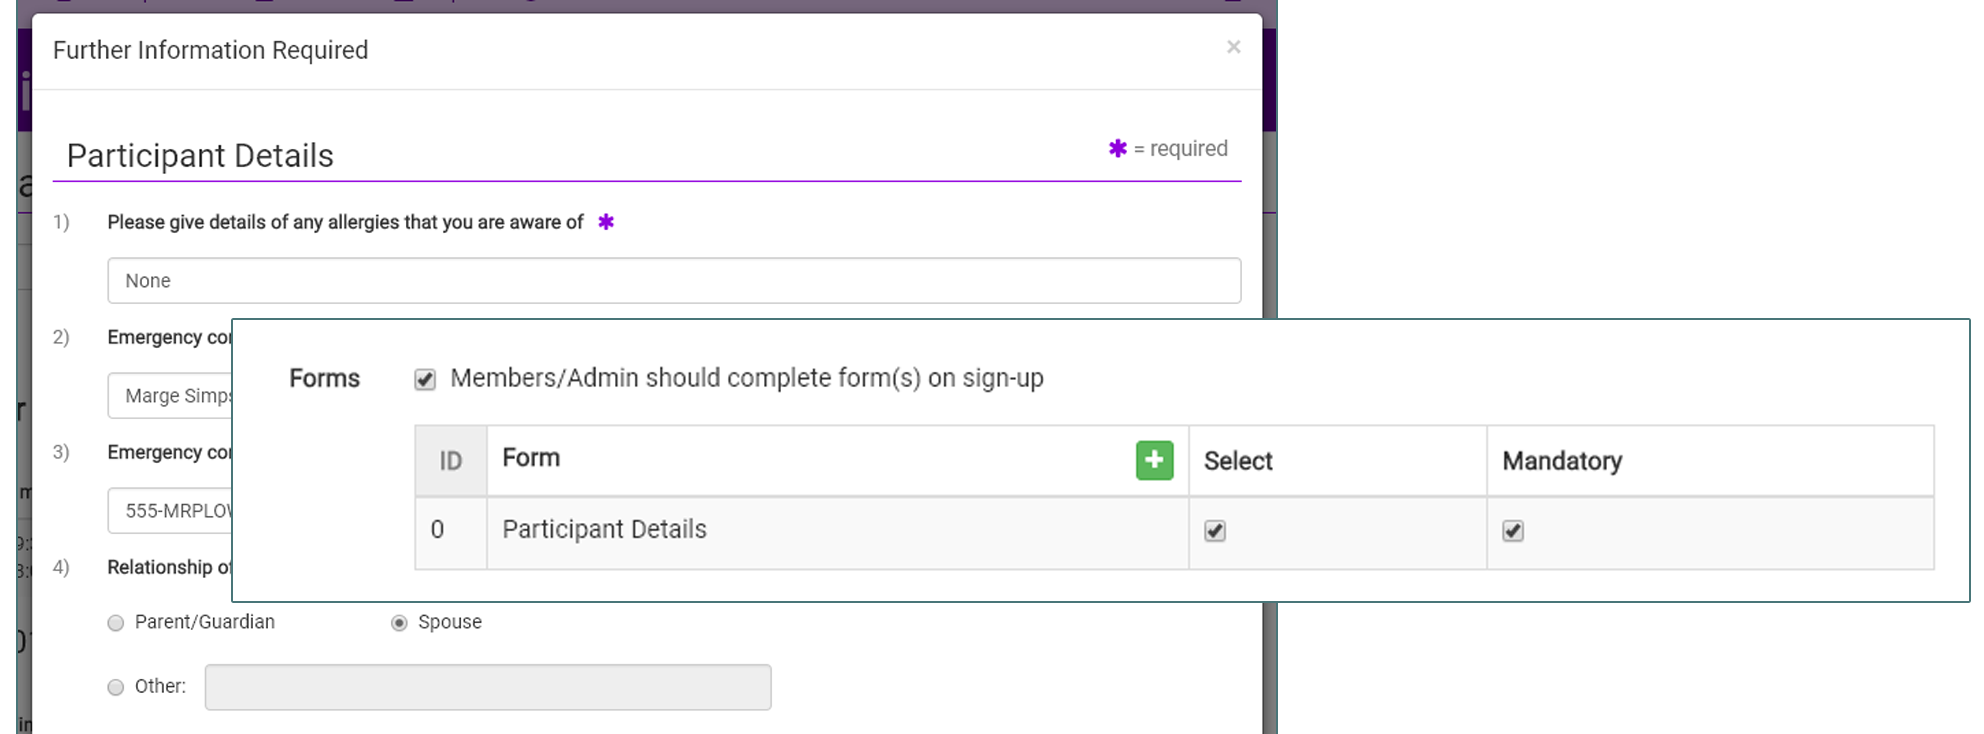Select the Parent/Guardian radio option
Screen dimensions: 1984x734
[x=116, y=623]
